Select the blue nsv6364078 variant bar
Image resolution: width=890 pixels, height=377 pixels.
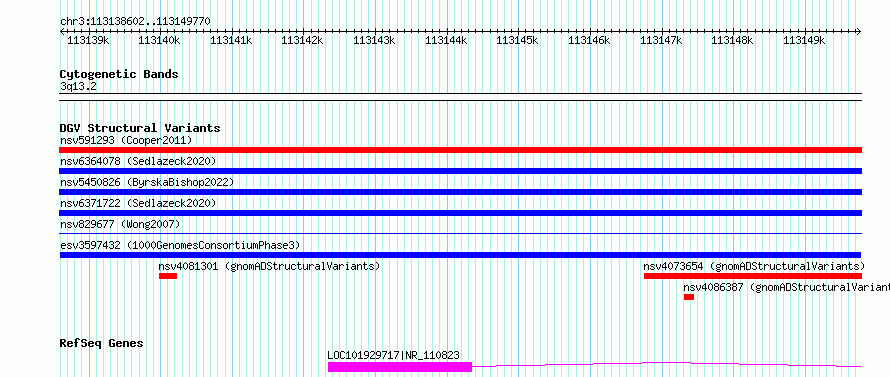[x=460, y=171]
